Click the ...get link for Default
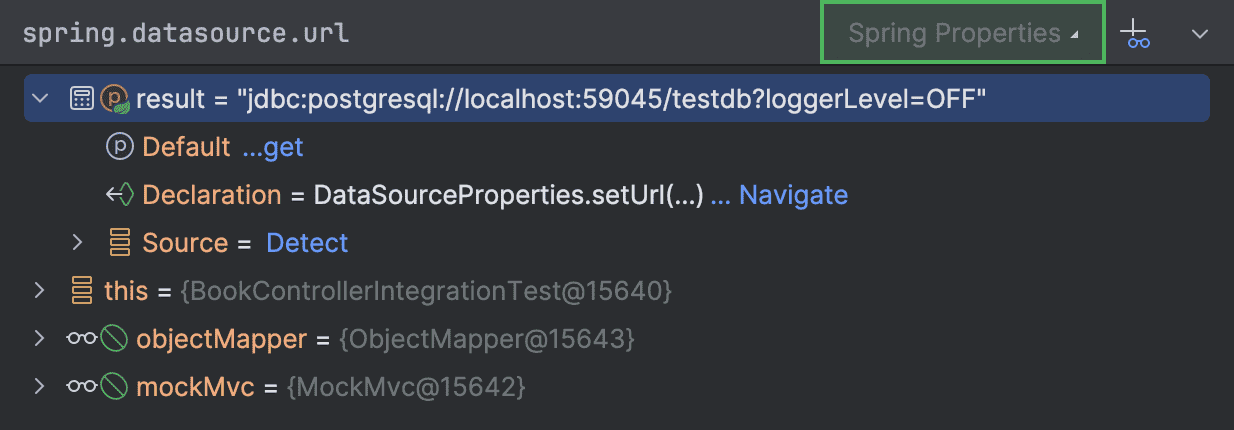The width and height of the screenshot is (1234, 430). (272, 147)
